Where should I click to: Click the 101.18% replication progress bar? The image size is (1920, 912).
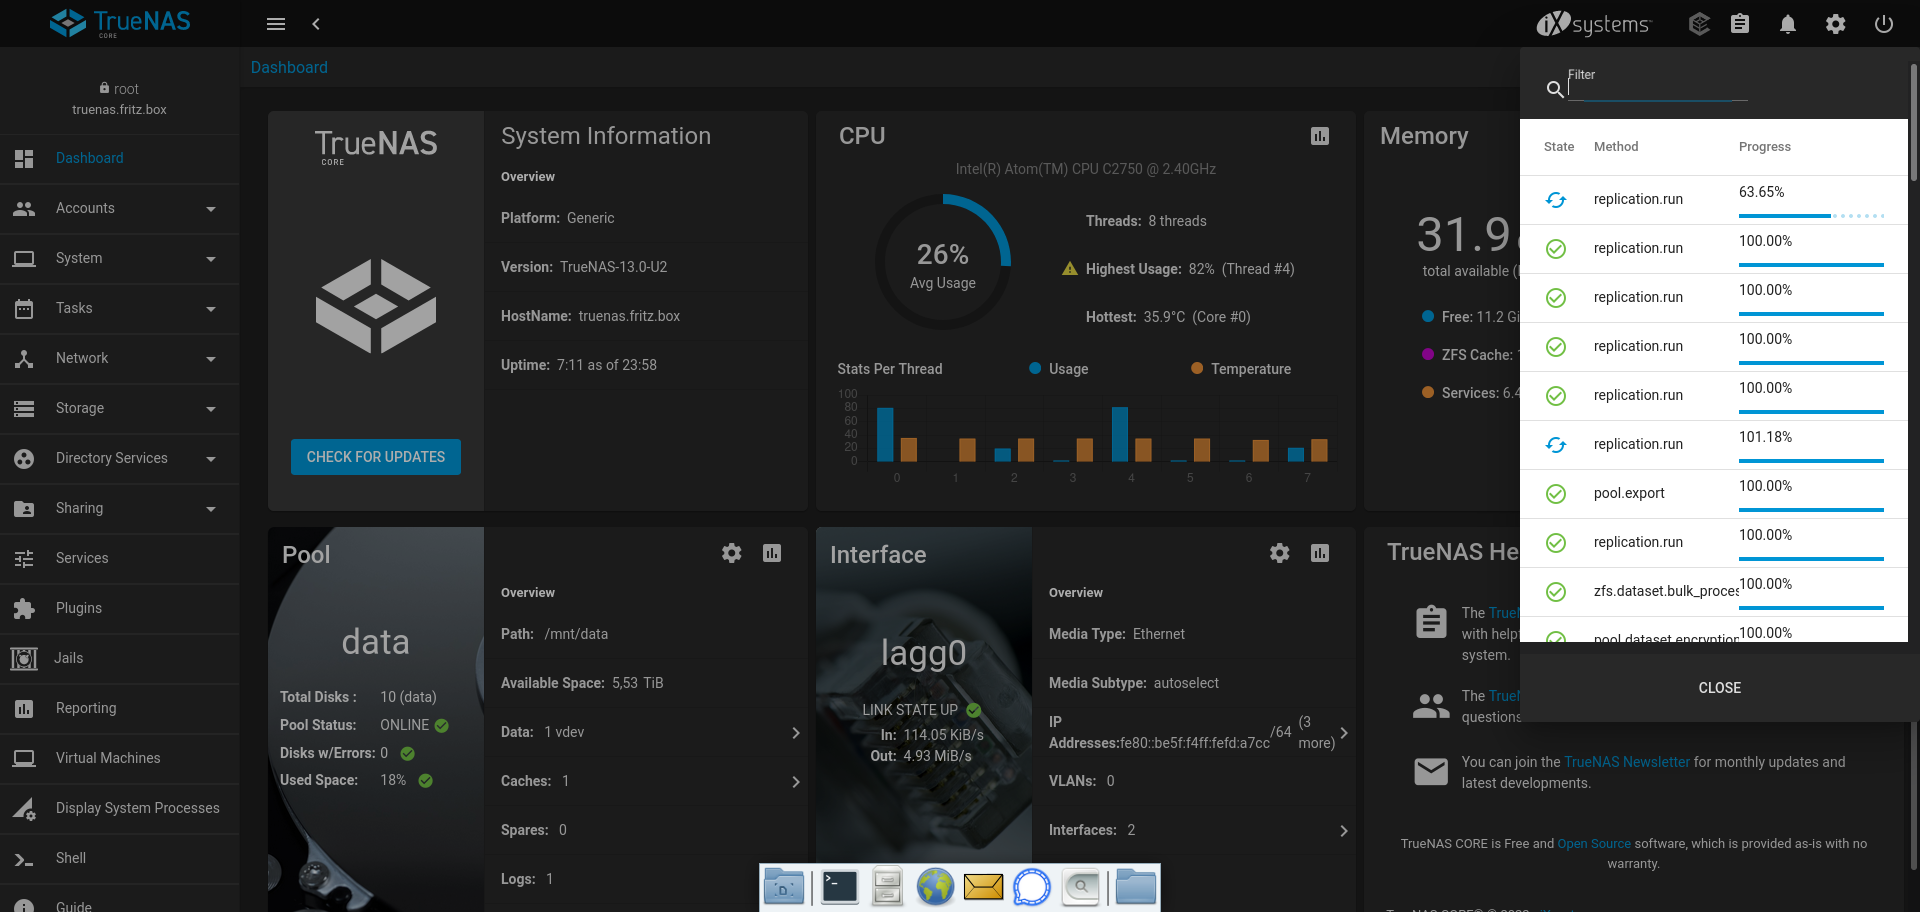(x=1811, y=461)
